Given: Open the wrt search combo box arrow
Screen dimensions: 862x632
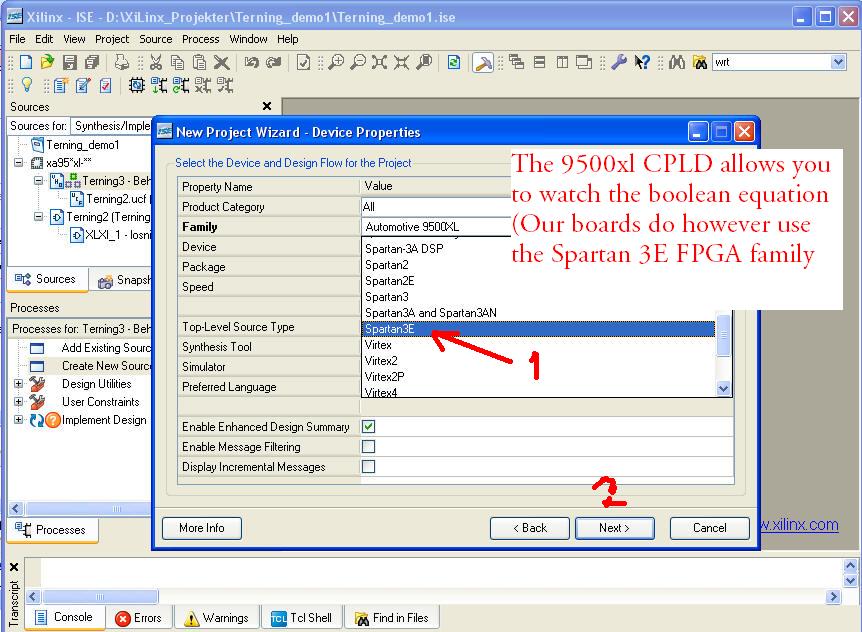Looking at the screenshot, I should pos(838,62).
